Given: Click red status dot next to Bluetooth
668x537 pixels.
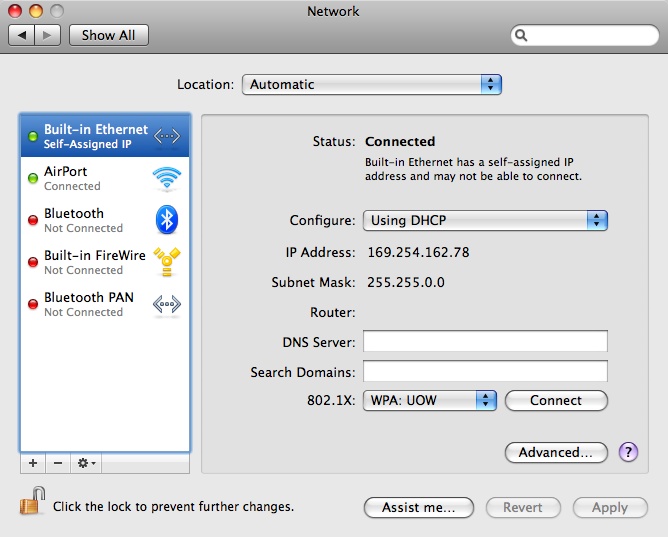Looking at the screenshot, I should (33, 220).
